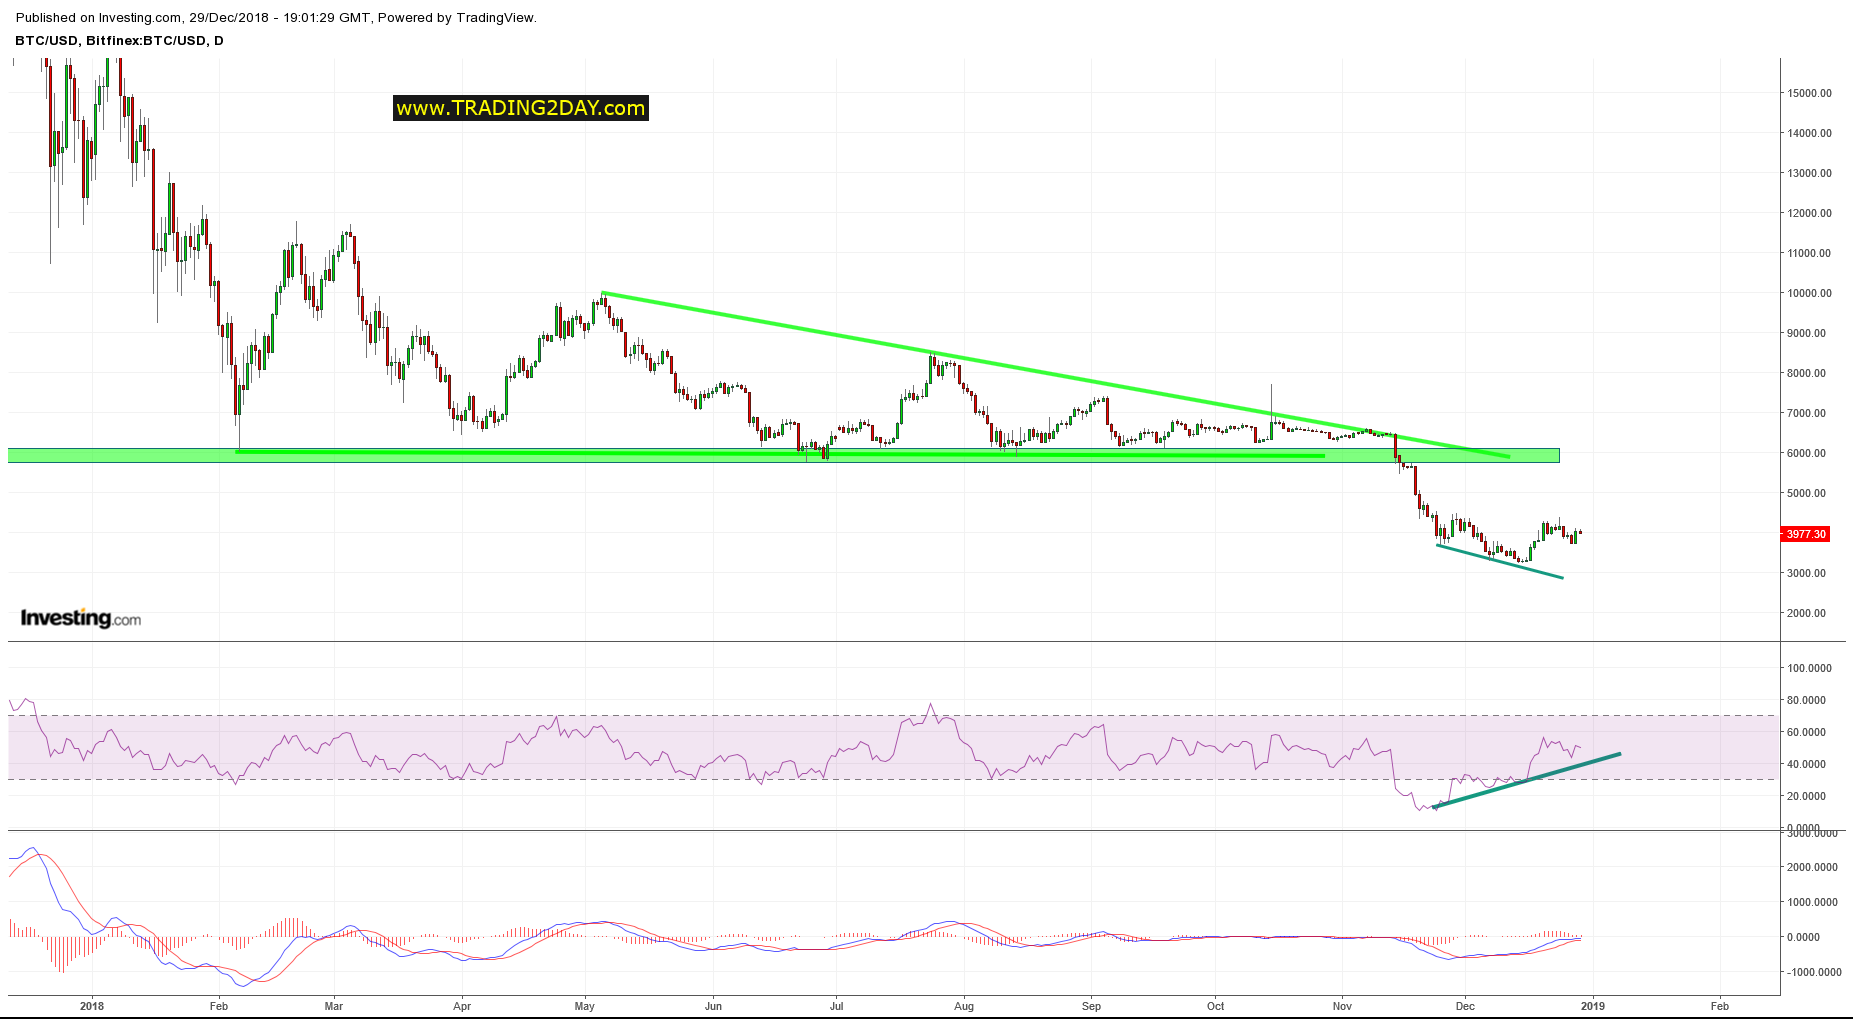Click the Jul label on time axis
This screenshot has width=1853, height=1019.
click(836, 1006)
